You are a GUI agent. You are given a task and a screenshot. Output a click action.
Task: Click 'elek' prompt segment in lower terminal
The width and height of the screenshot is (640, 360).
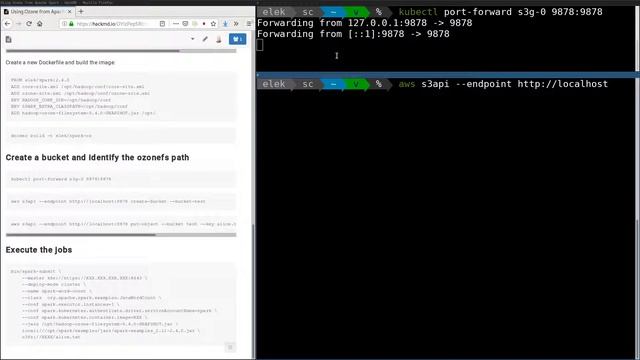coord(273,84)
